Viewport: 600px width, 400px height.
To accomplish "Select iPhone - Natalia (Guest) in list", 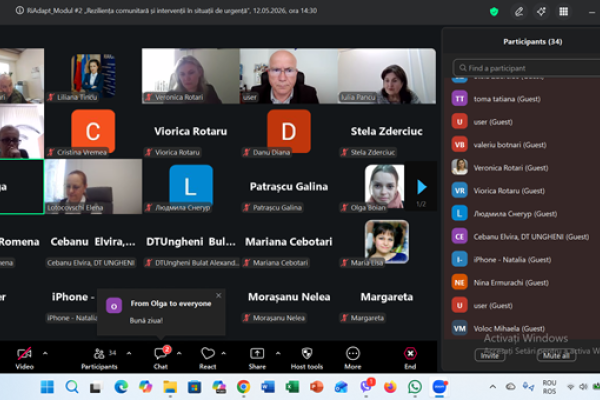I will pos(522,260).
